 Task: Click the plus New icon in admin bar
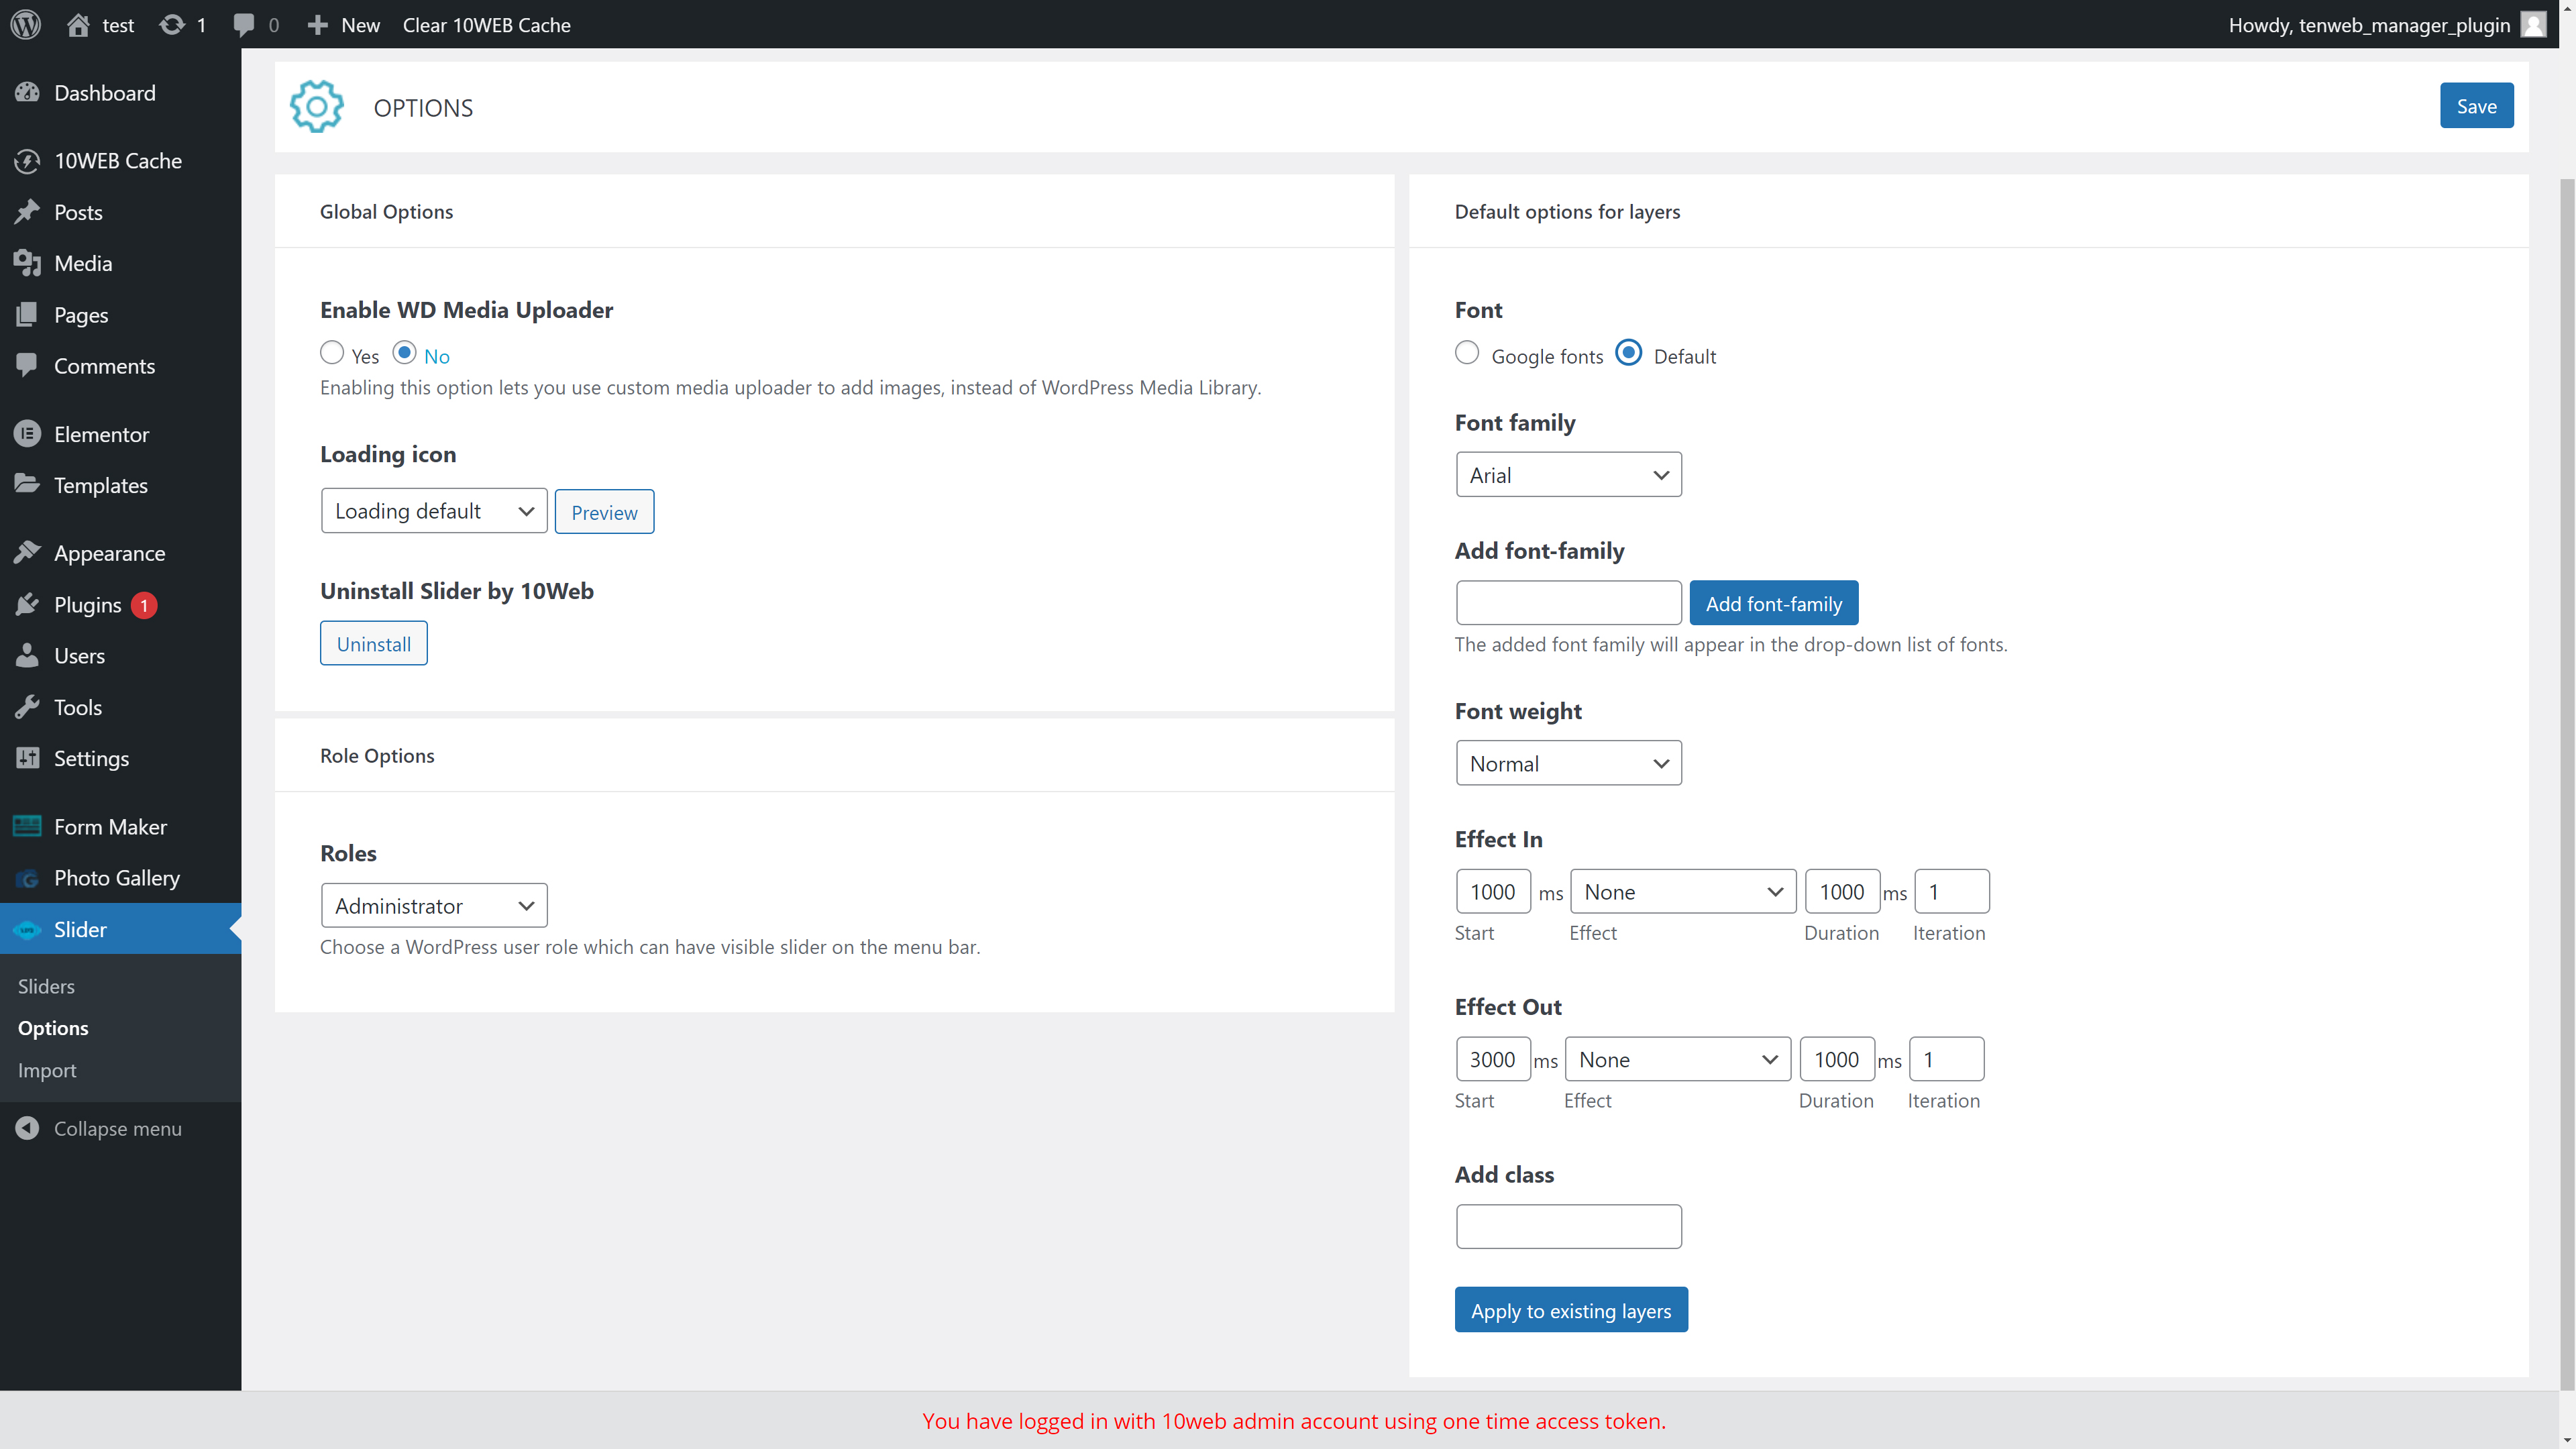pos(317,24)
